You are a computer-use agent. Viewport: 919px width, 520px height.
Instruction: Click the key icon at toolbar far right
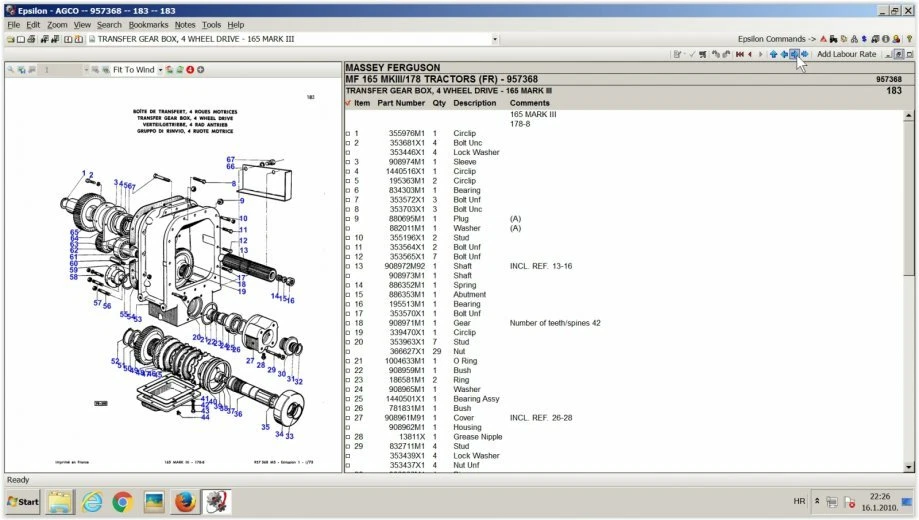(x=910, y=39)
